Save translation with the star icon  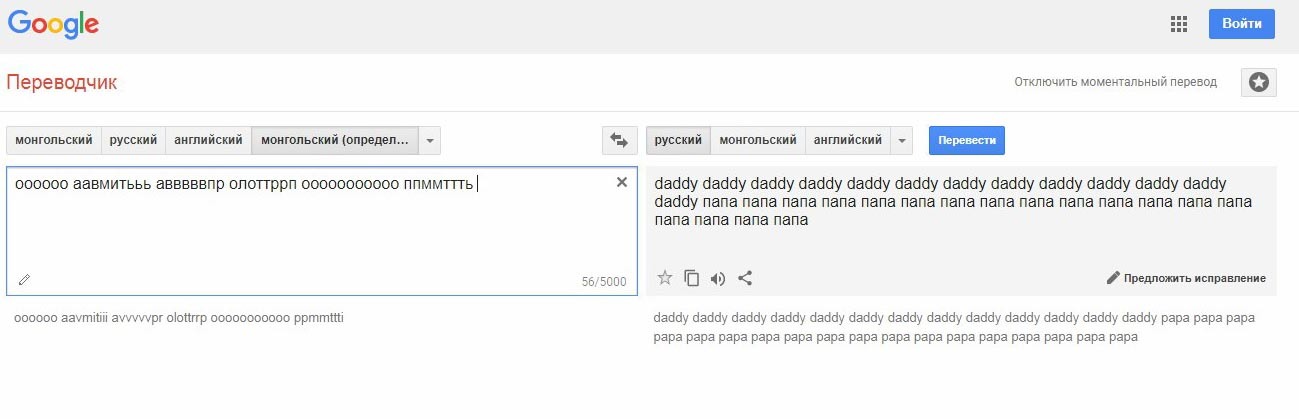[665, 278]
